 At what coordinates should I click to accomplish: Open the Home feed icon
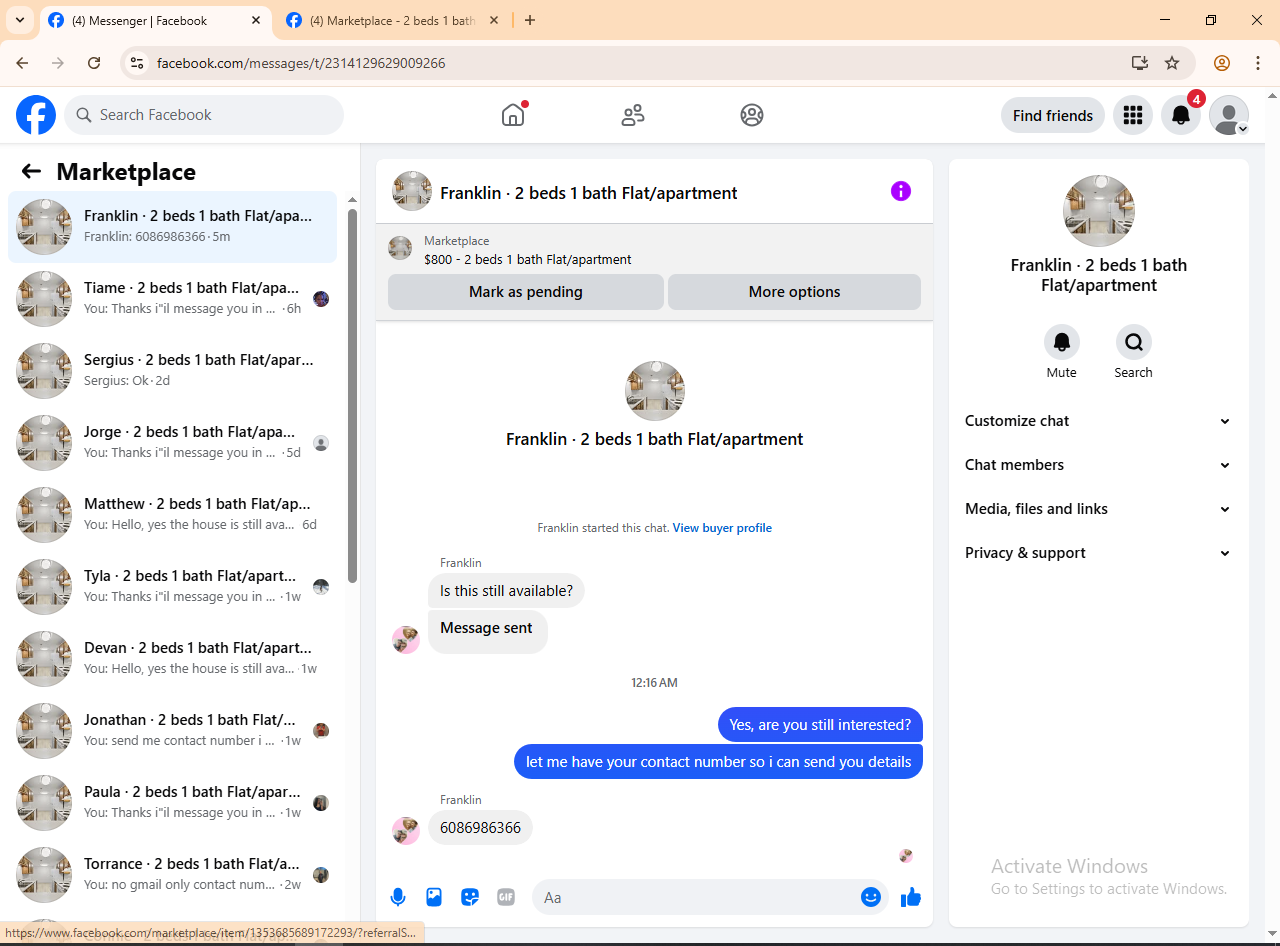point(513,115)
